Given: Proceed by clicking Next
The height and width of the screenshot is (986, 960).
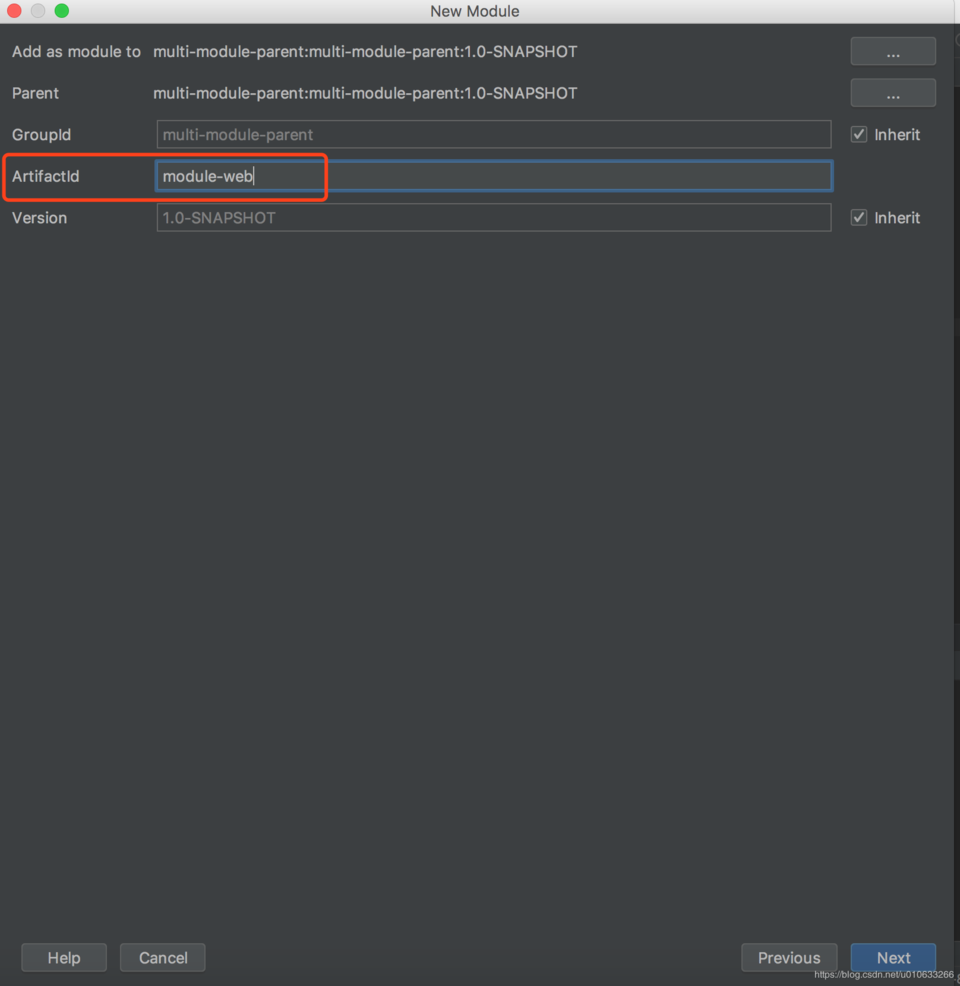Looking at the screenshot, I should coord(892,957).
